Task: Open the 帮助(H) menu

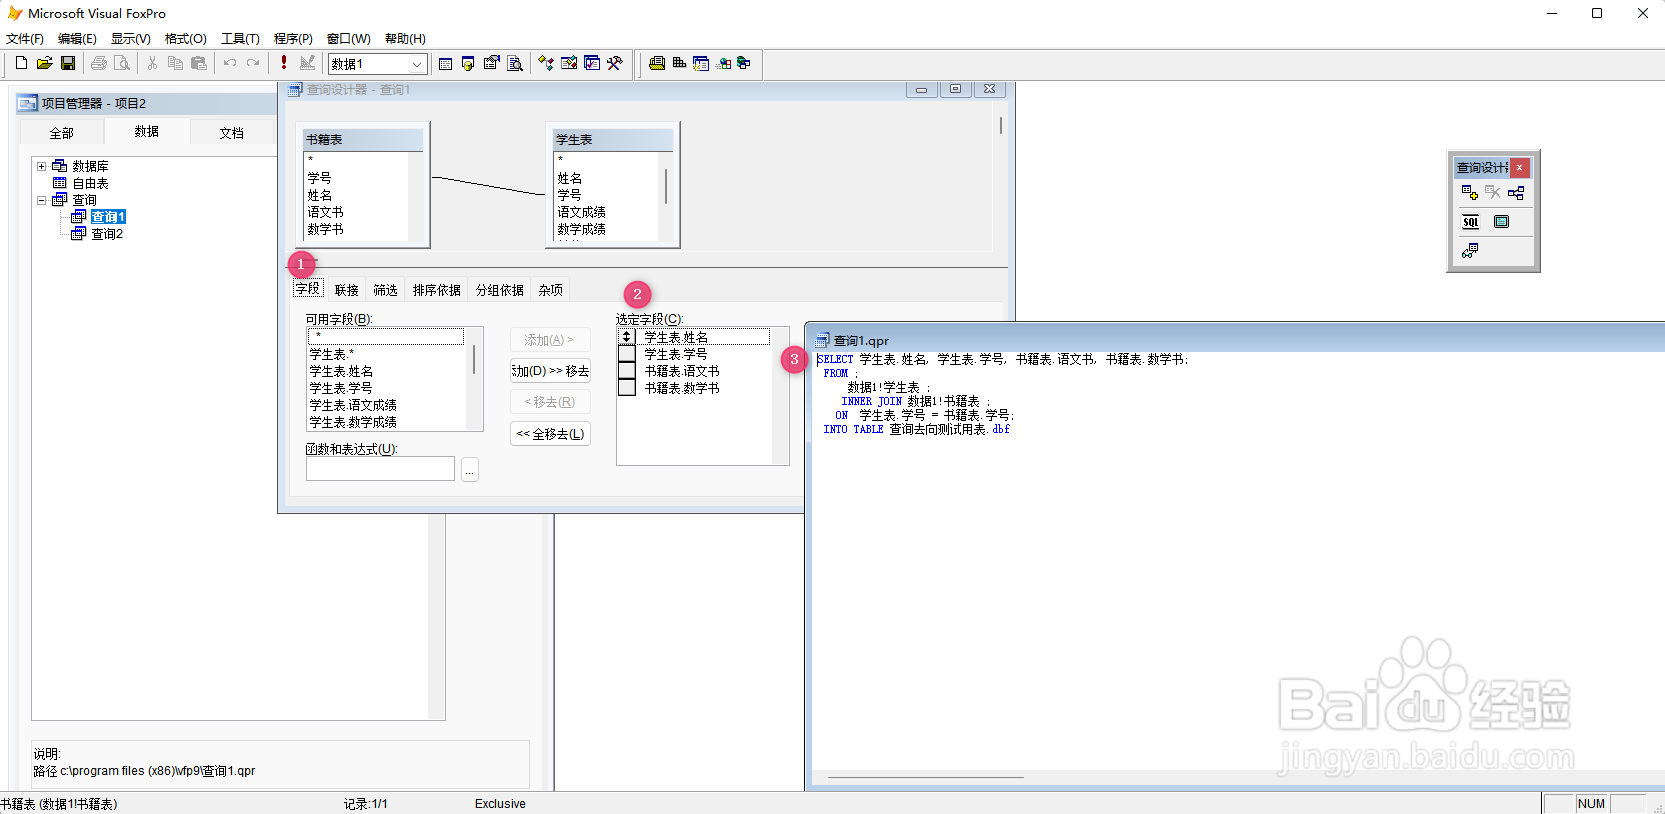Action: 405,39
